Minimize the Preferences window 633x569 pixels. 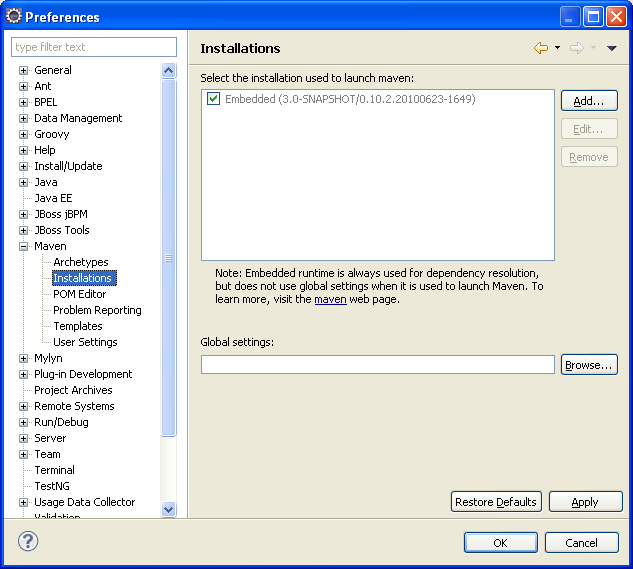[570, 17]
